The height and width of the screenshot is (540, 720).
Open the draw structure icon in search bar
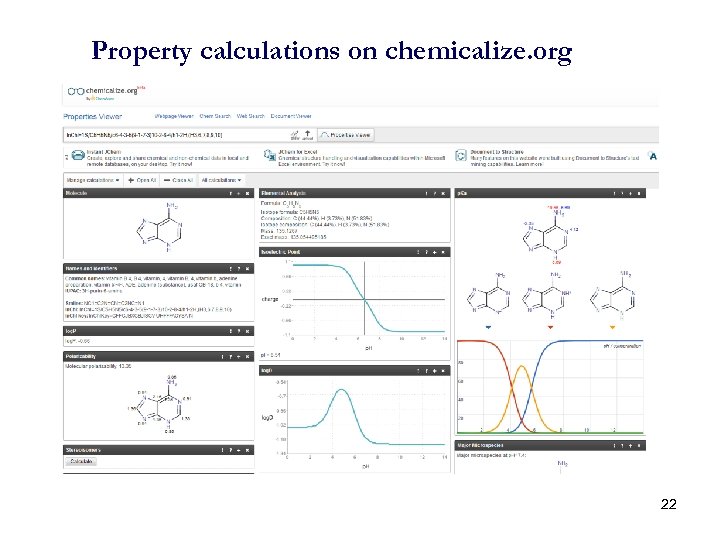tap(295, 135)
